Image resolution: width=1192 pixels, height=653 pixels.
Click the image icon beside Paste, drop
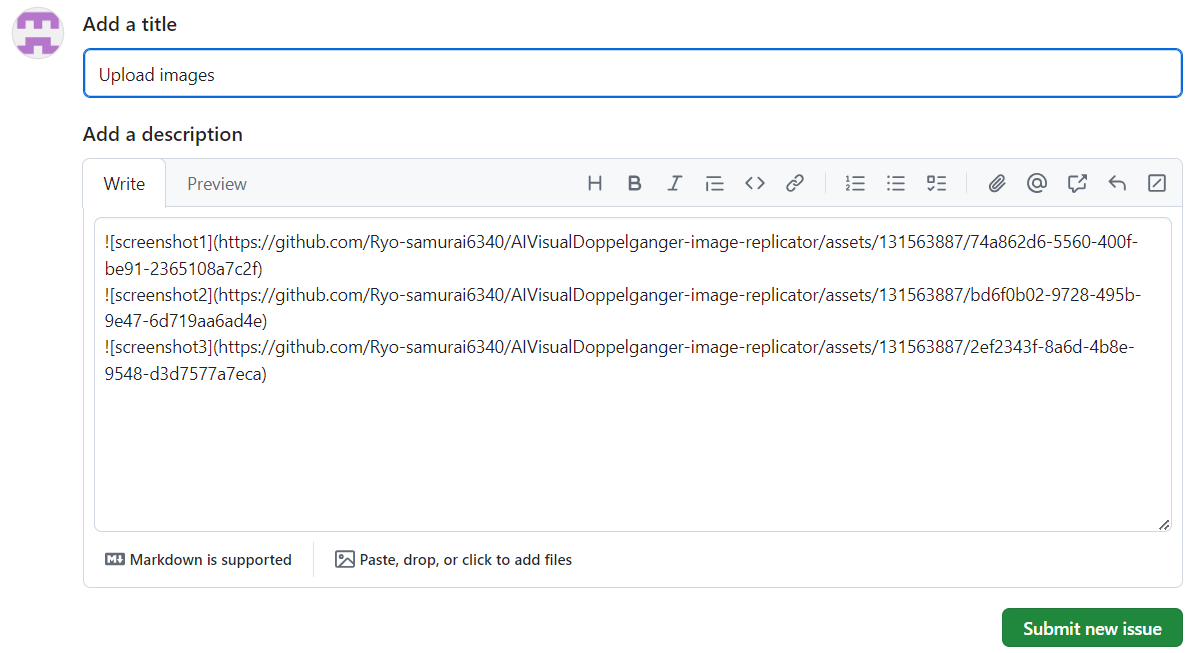tap(344, 559)
